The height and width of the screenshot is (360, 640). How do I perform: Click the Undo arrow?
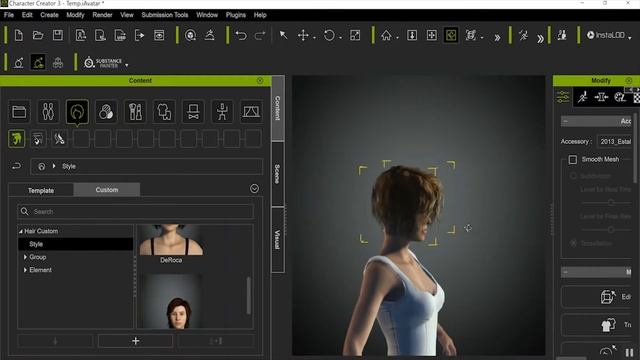point(241,36)
